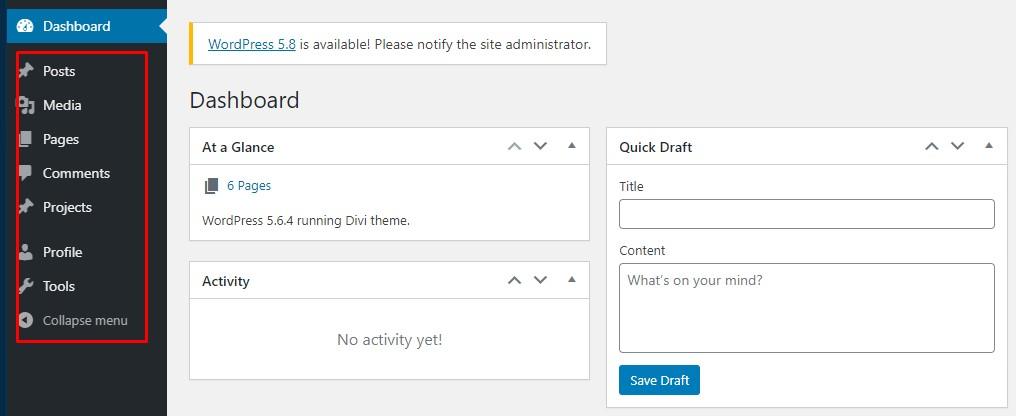Click the Dashboard gauge icon
This screenshot has width=1016, height=416.
25,26
